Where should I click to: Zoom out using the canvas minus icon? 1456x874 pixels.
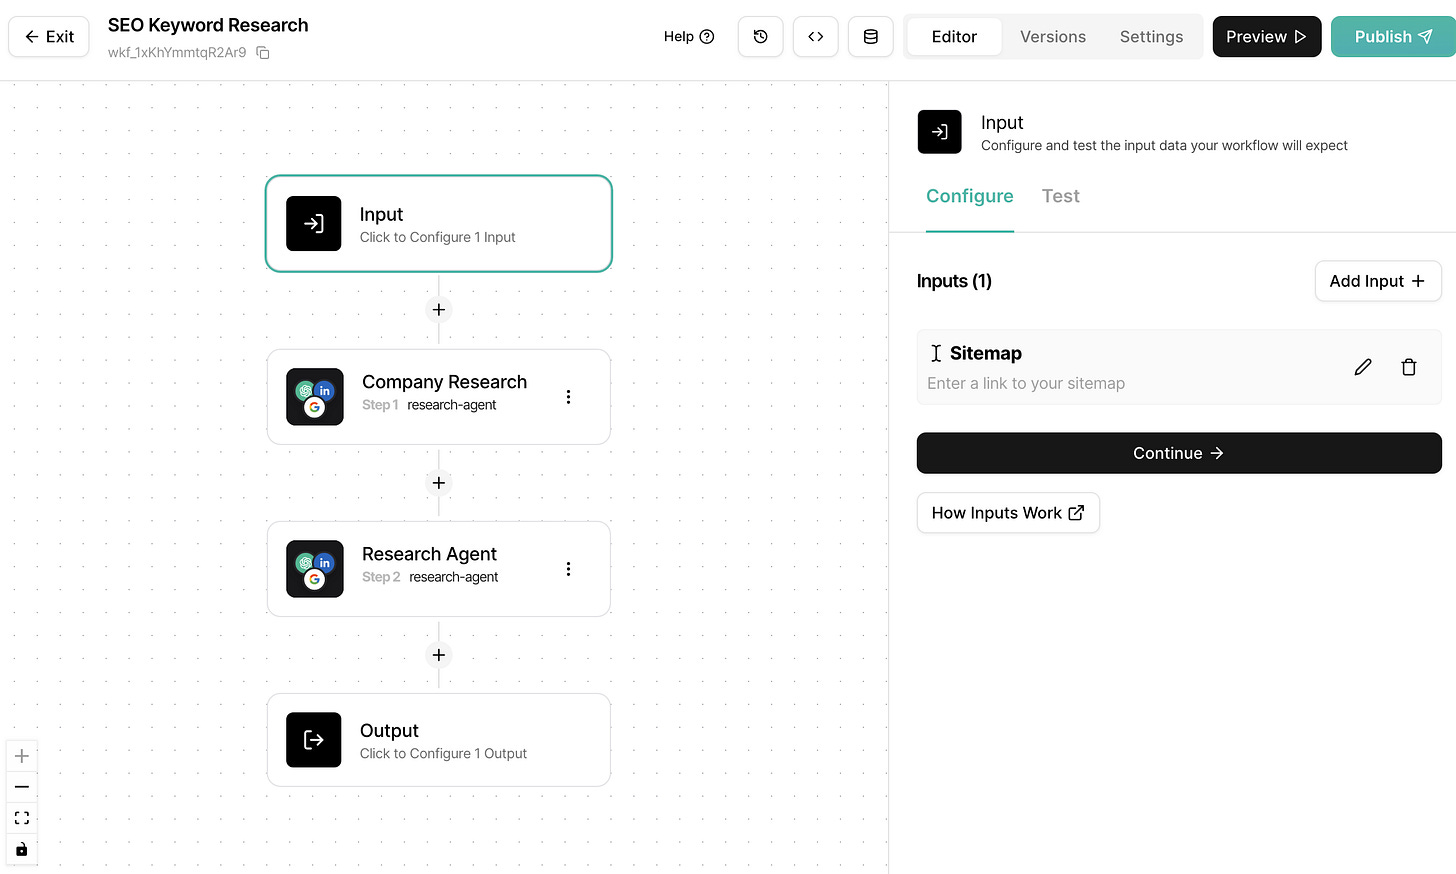pyautogui.click(x=22, y=787)
